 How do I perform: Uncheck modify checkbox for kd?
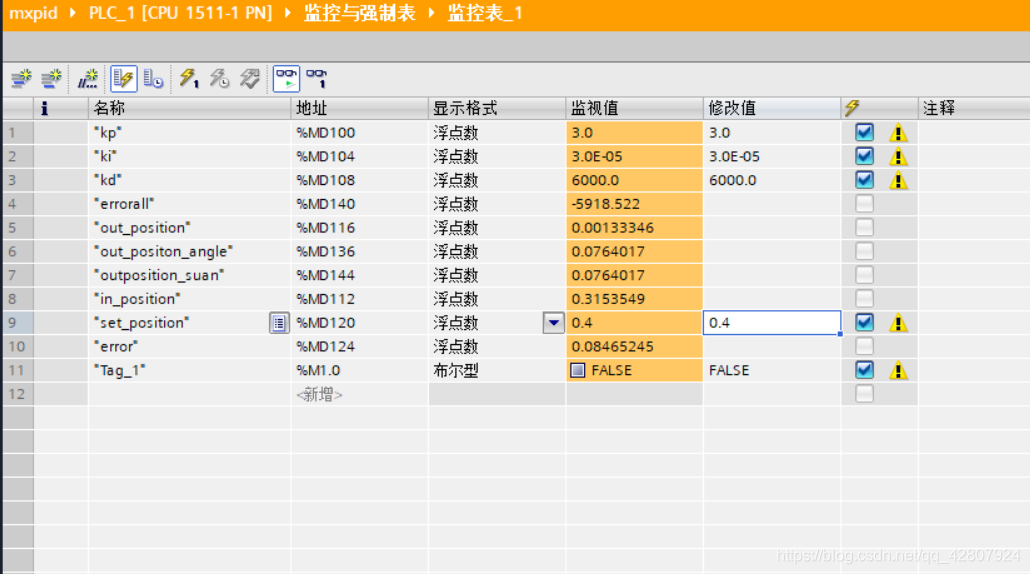864,179
